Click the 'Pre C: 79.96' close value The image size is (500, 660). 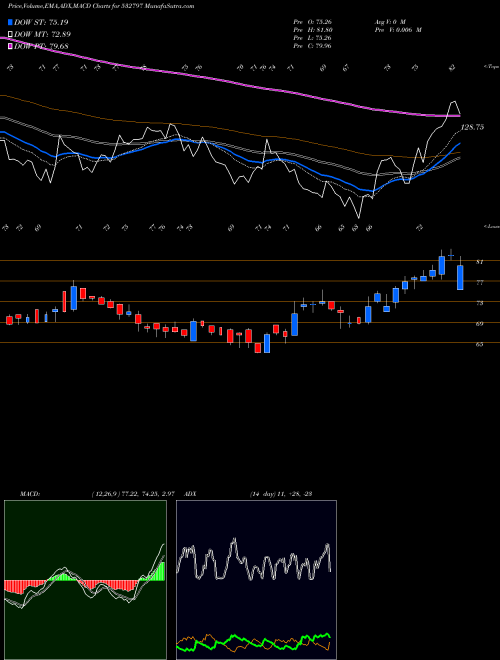(x=312, y=46)
